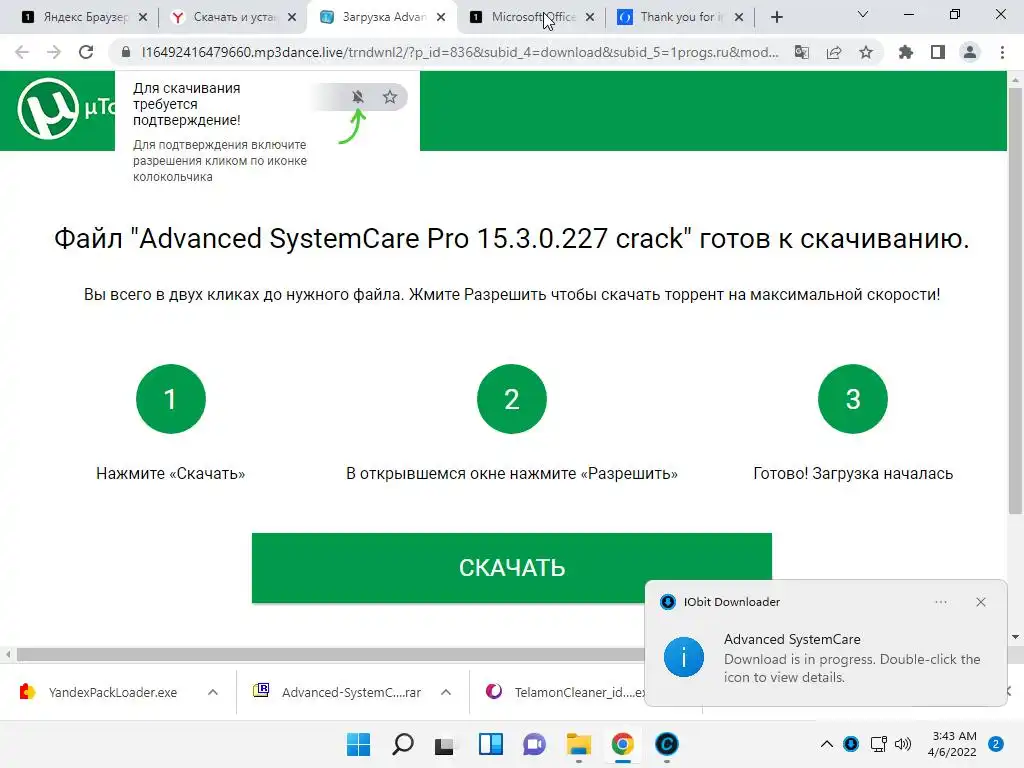Show hidden system tray icons

click(x=827, y=744)
